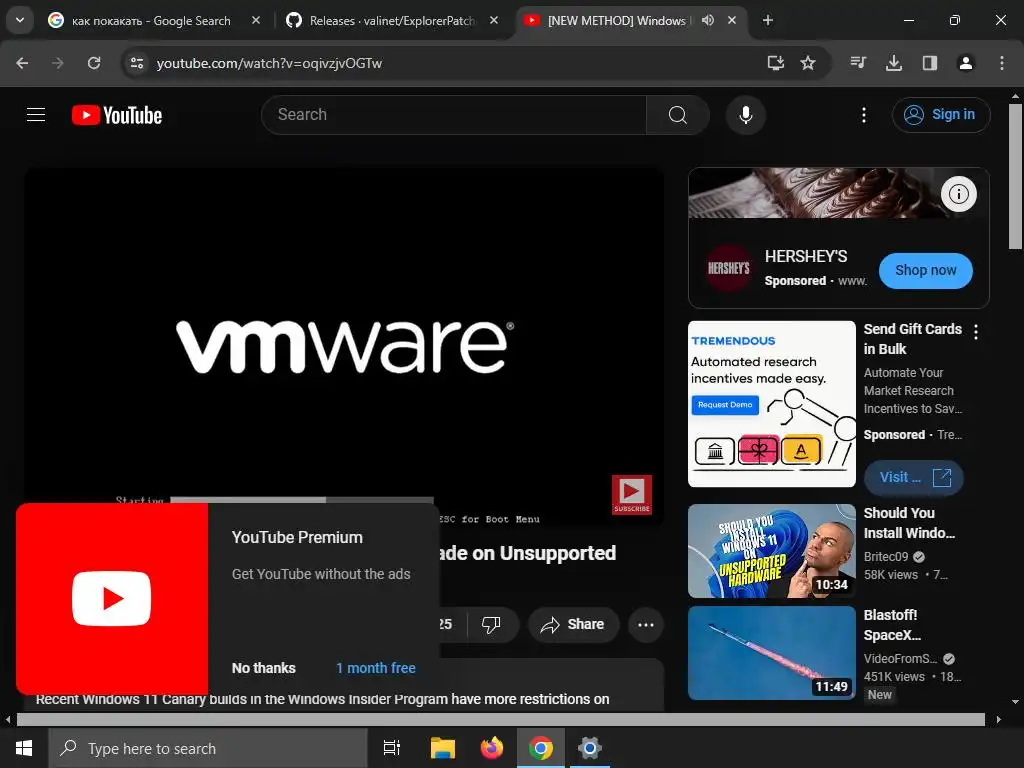Expand the tab search dropdown
This screenshot has height=768, width=1024.
[20, 20]
